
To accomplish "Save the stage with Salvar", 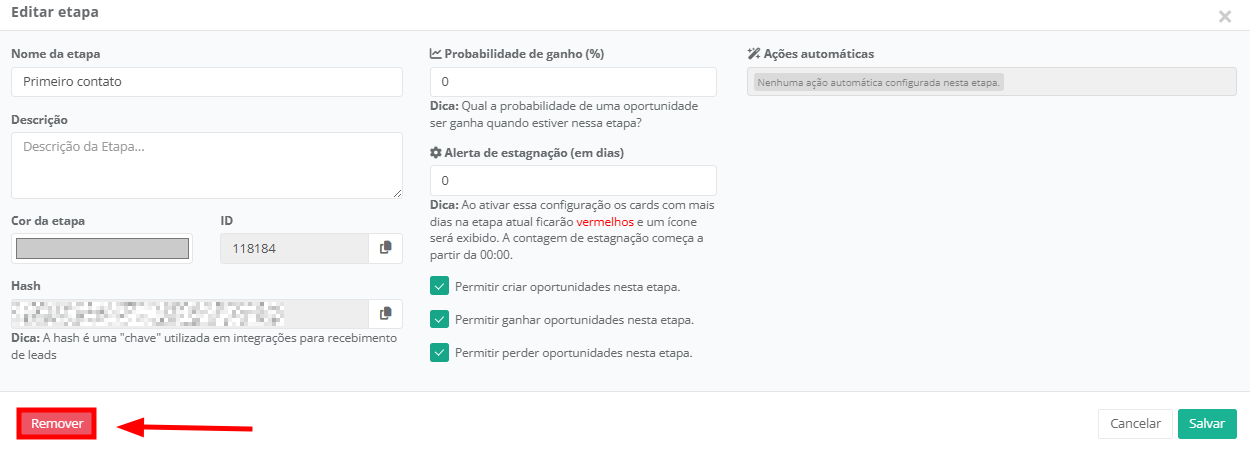I will click(1207, 424).
